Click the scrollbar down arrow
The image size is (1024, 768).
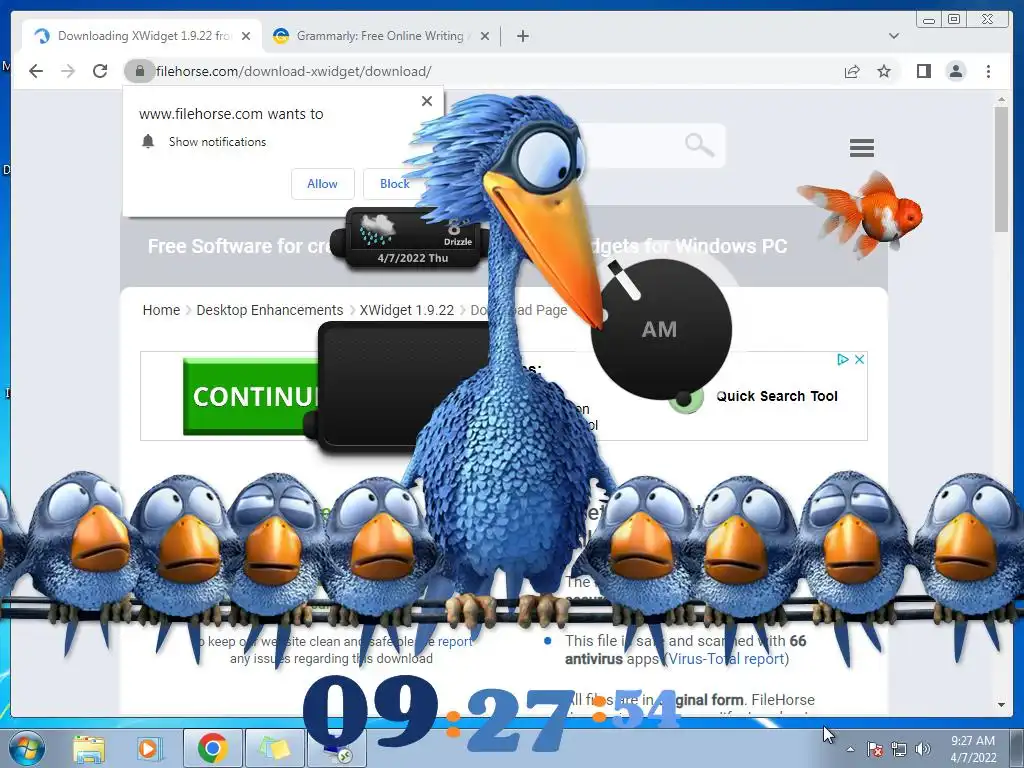coord(1001,705)
